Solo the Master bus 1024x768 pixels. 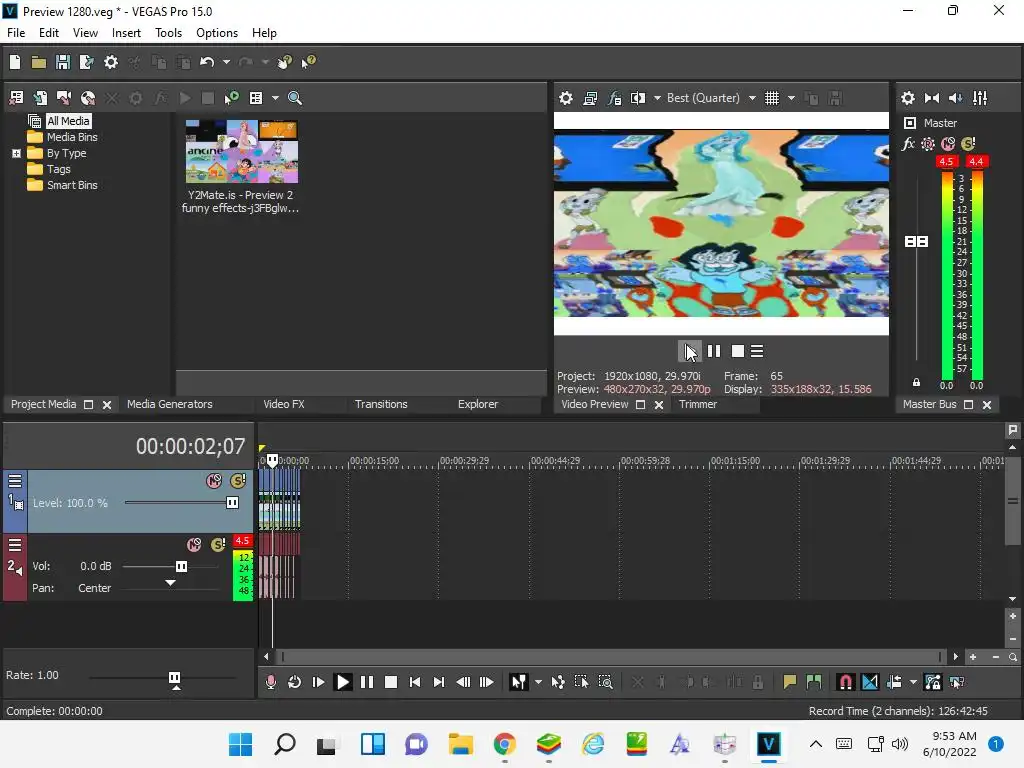pos(968,144)
